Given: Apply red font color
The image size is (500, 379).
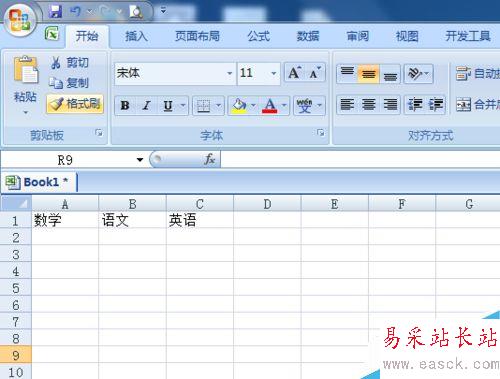Looking at the screenshot, I should pos(270,106).
